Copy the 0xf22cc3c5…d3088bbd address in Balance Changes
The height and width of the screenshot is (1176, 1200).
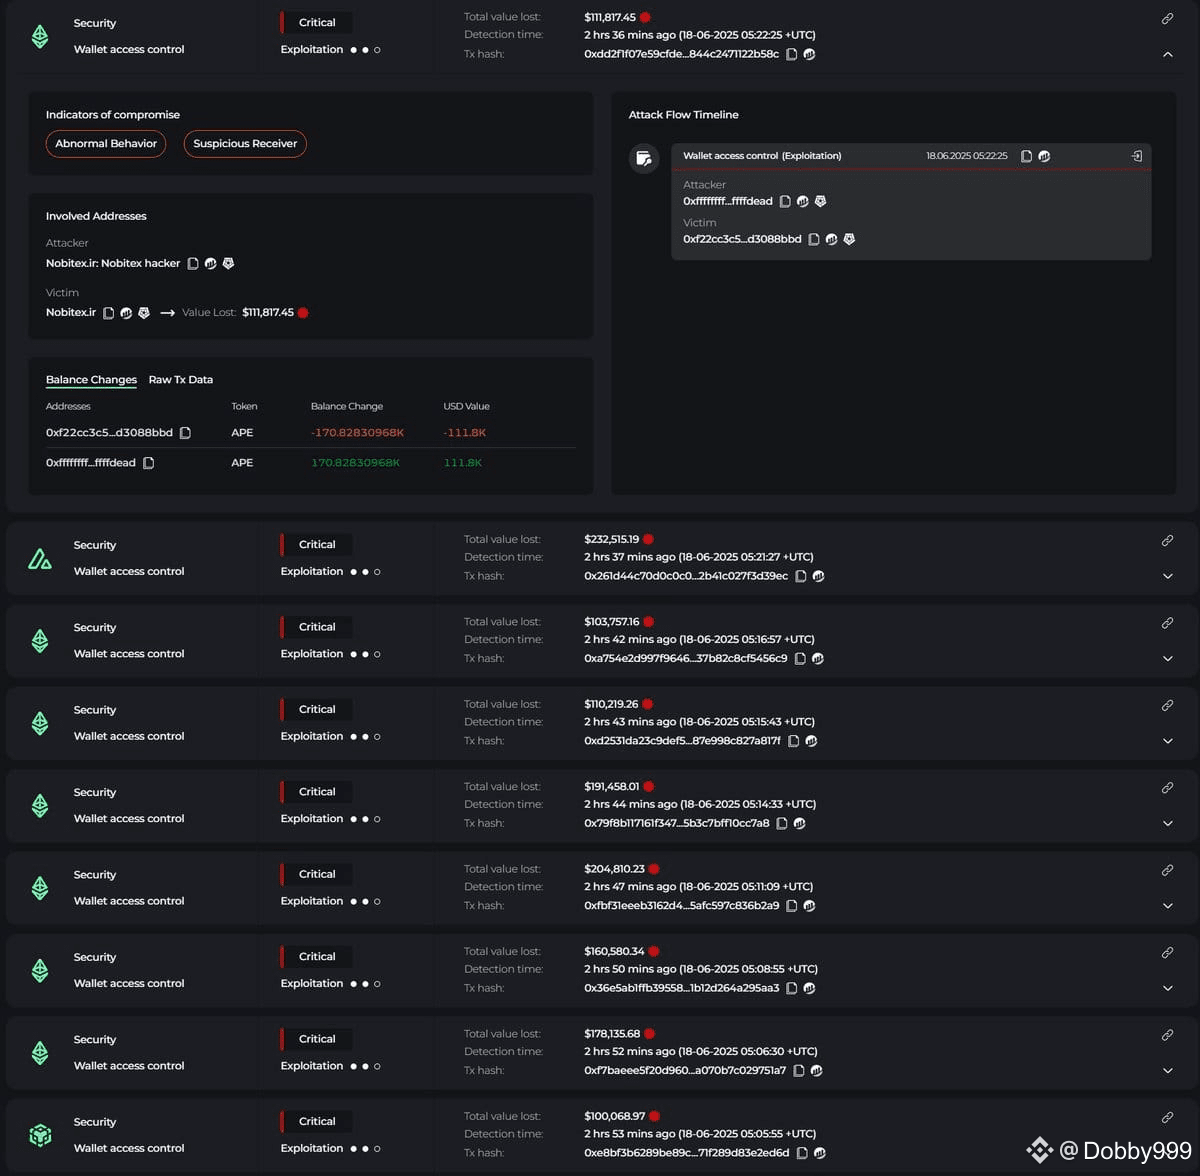(x=185, y=433)
